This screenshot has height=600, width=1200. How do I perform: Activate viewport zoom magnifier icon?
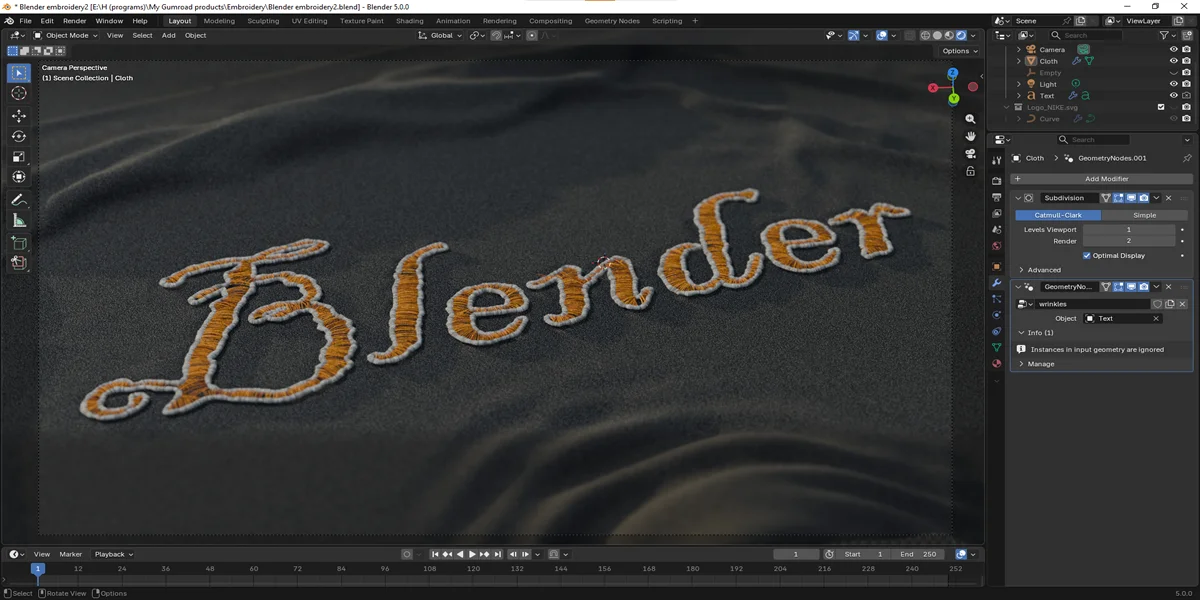[970, 119]
